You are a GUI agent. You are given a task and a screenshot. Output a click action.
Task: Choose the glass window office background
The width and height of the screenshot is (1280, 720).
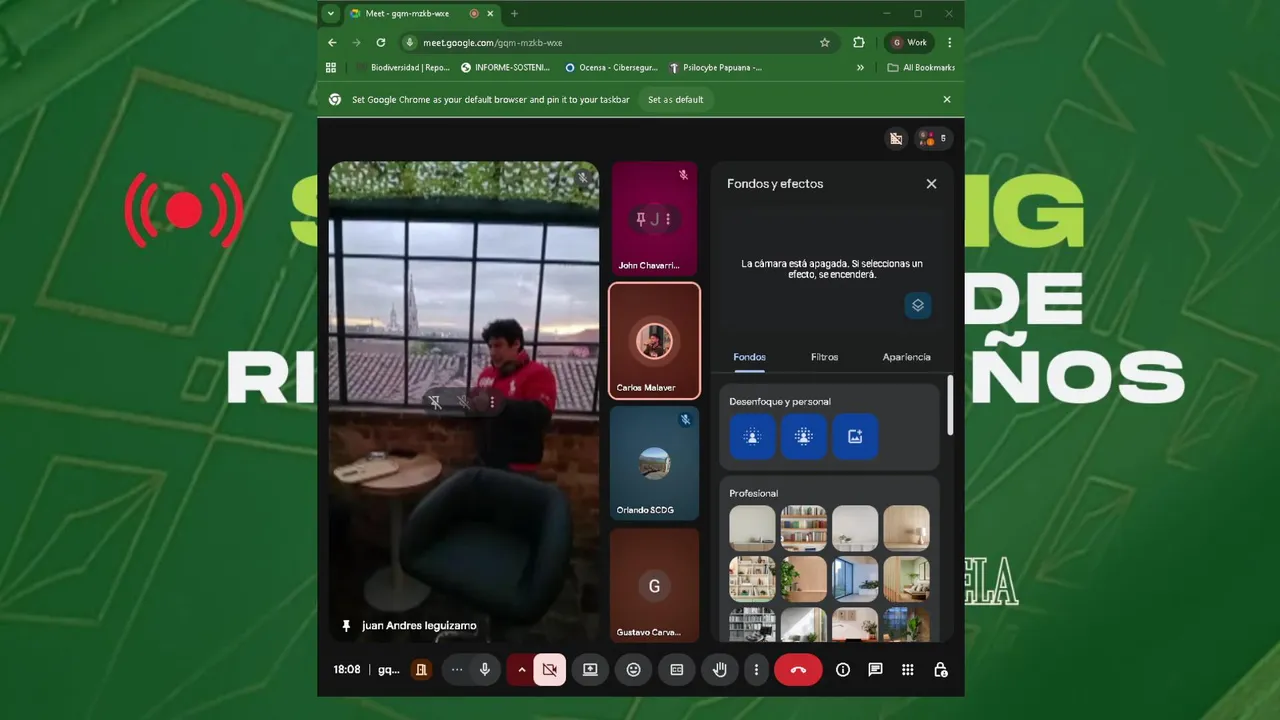pyautogui.click(x=855, y=579)
